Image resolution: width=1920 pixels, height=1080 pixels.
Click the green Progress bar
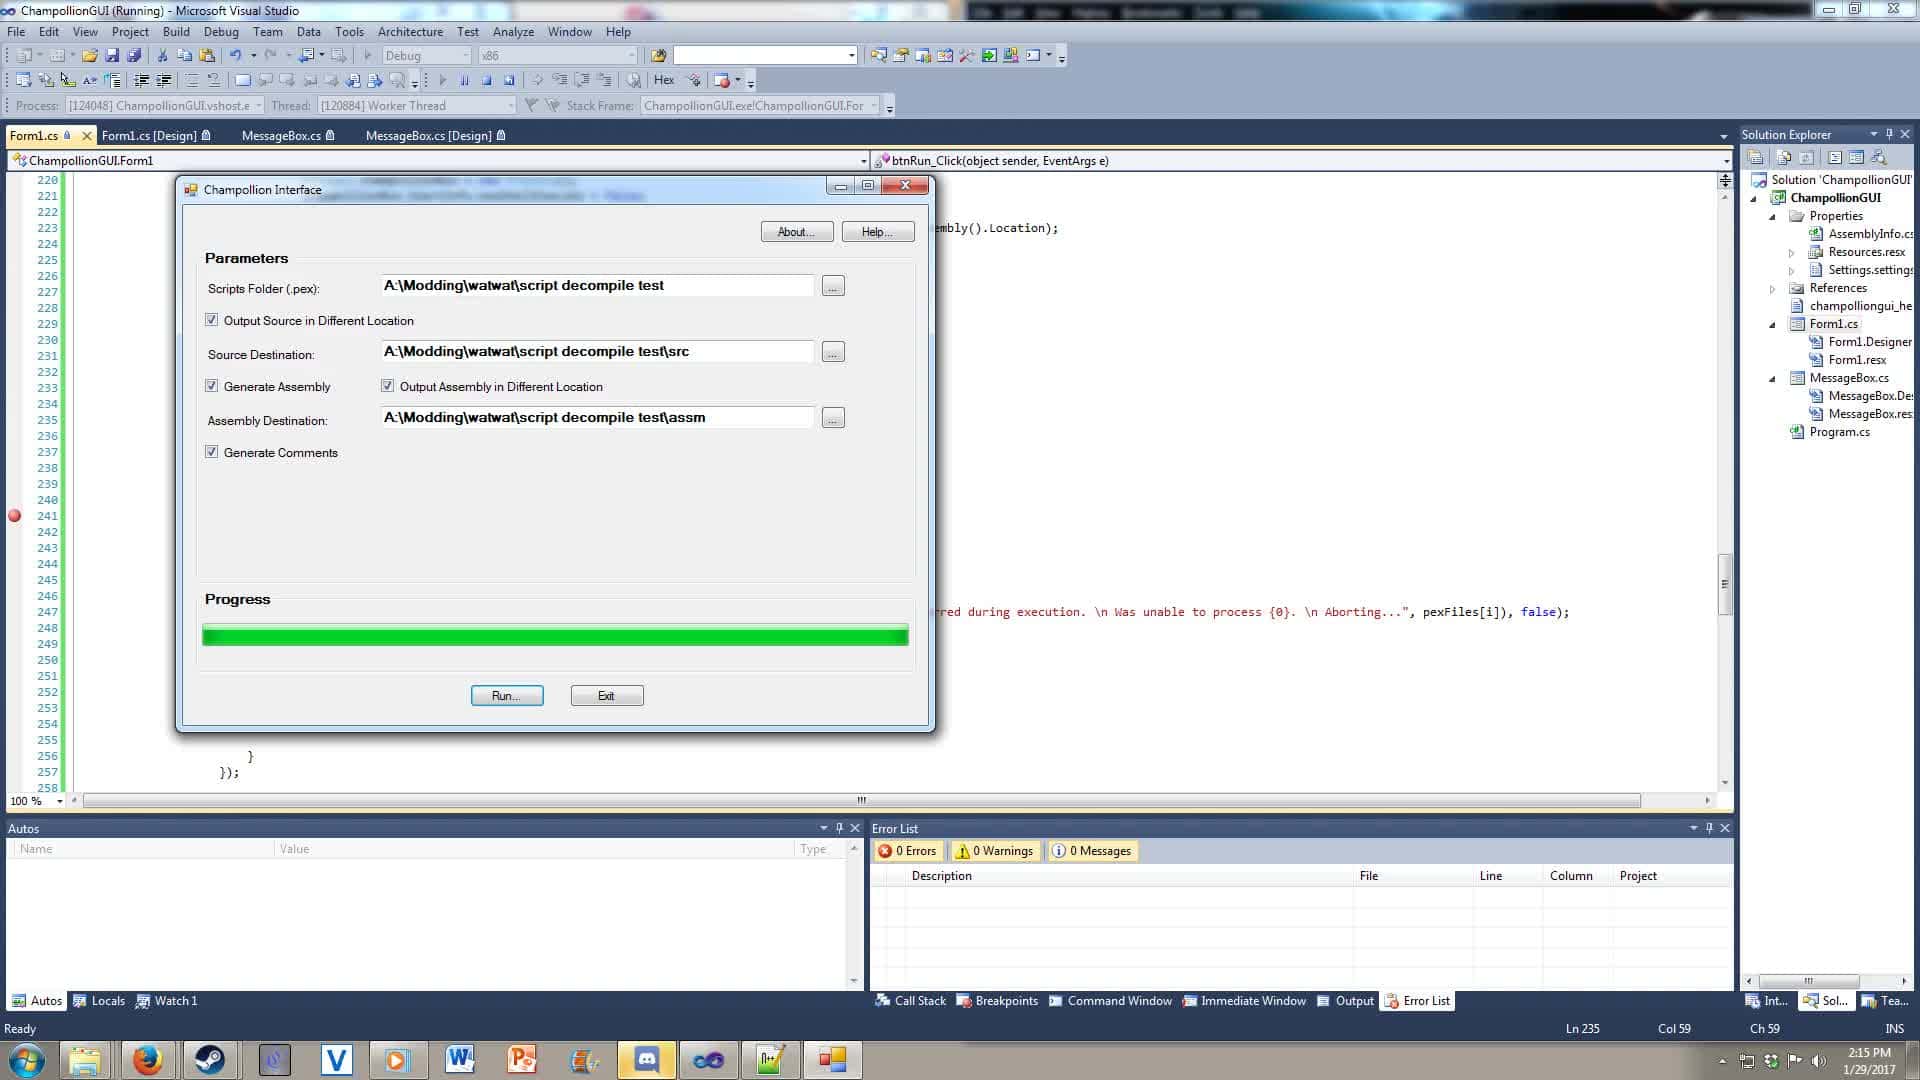pos(555,635)
